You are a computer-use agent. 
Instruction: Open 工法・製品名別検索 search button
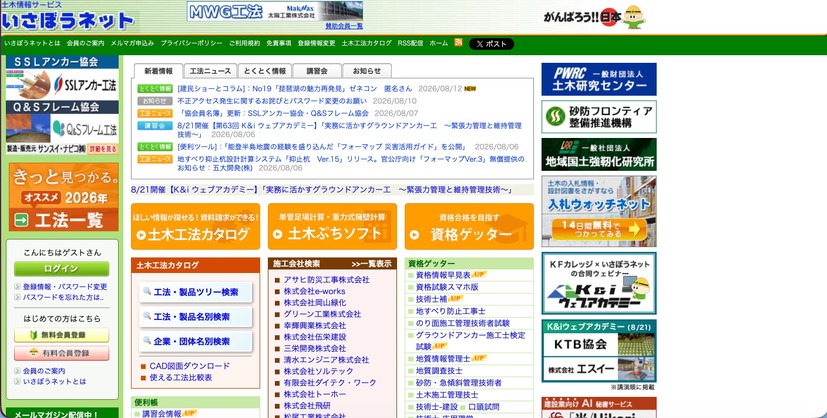click(x=196, y=317)
